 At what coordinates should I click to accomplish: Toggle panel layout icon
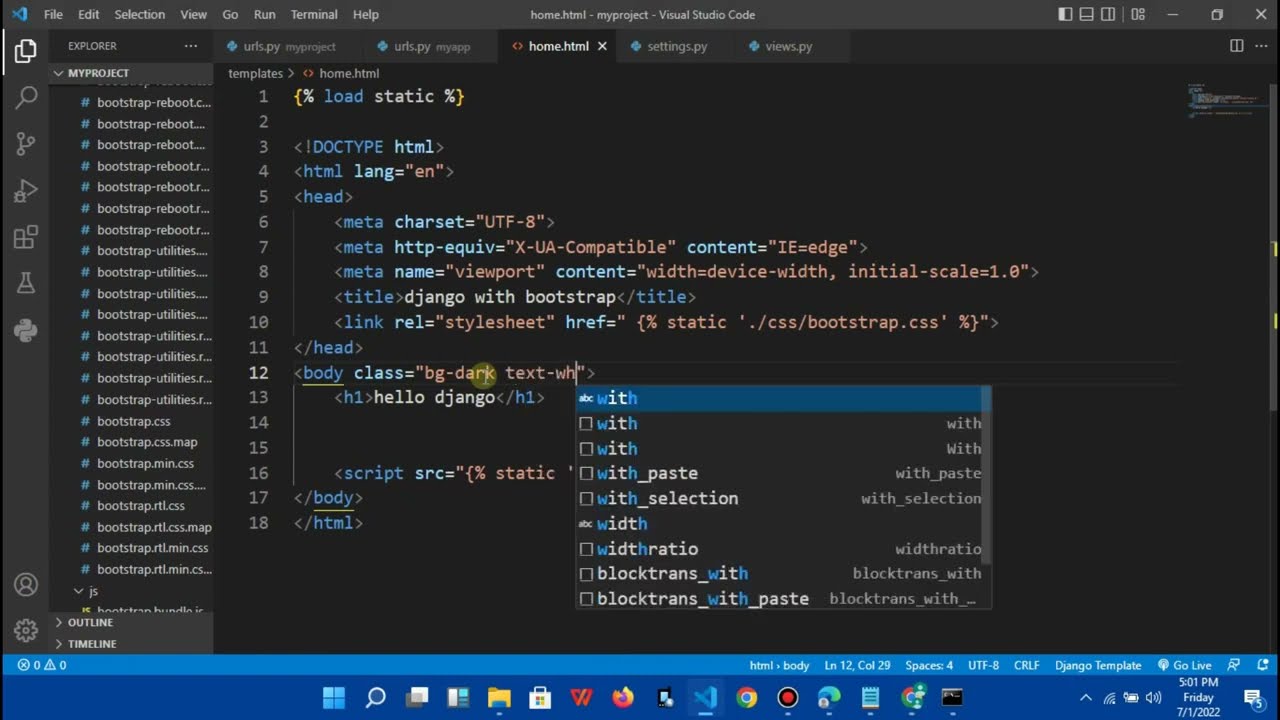coord(1087,14)
